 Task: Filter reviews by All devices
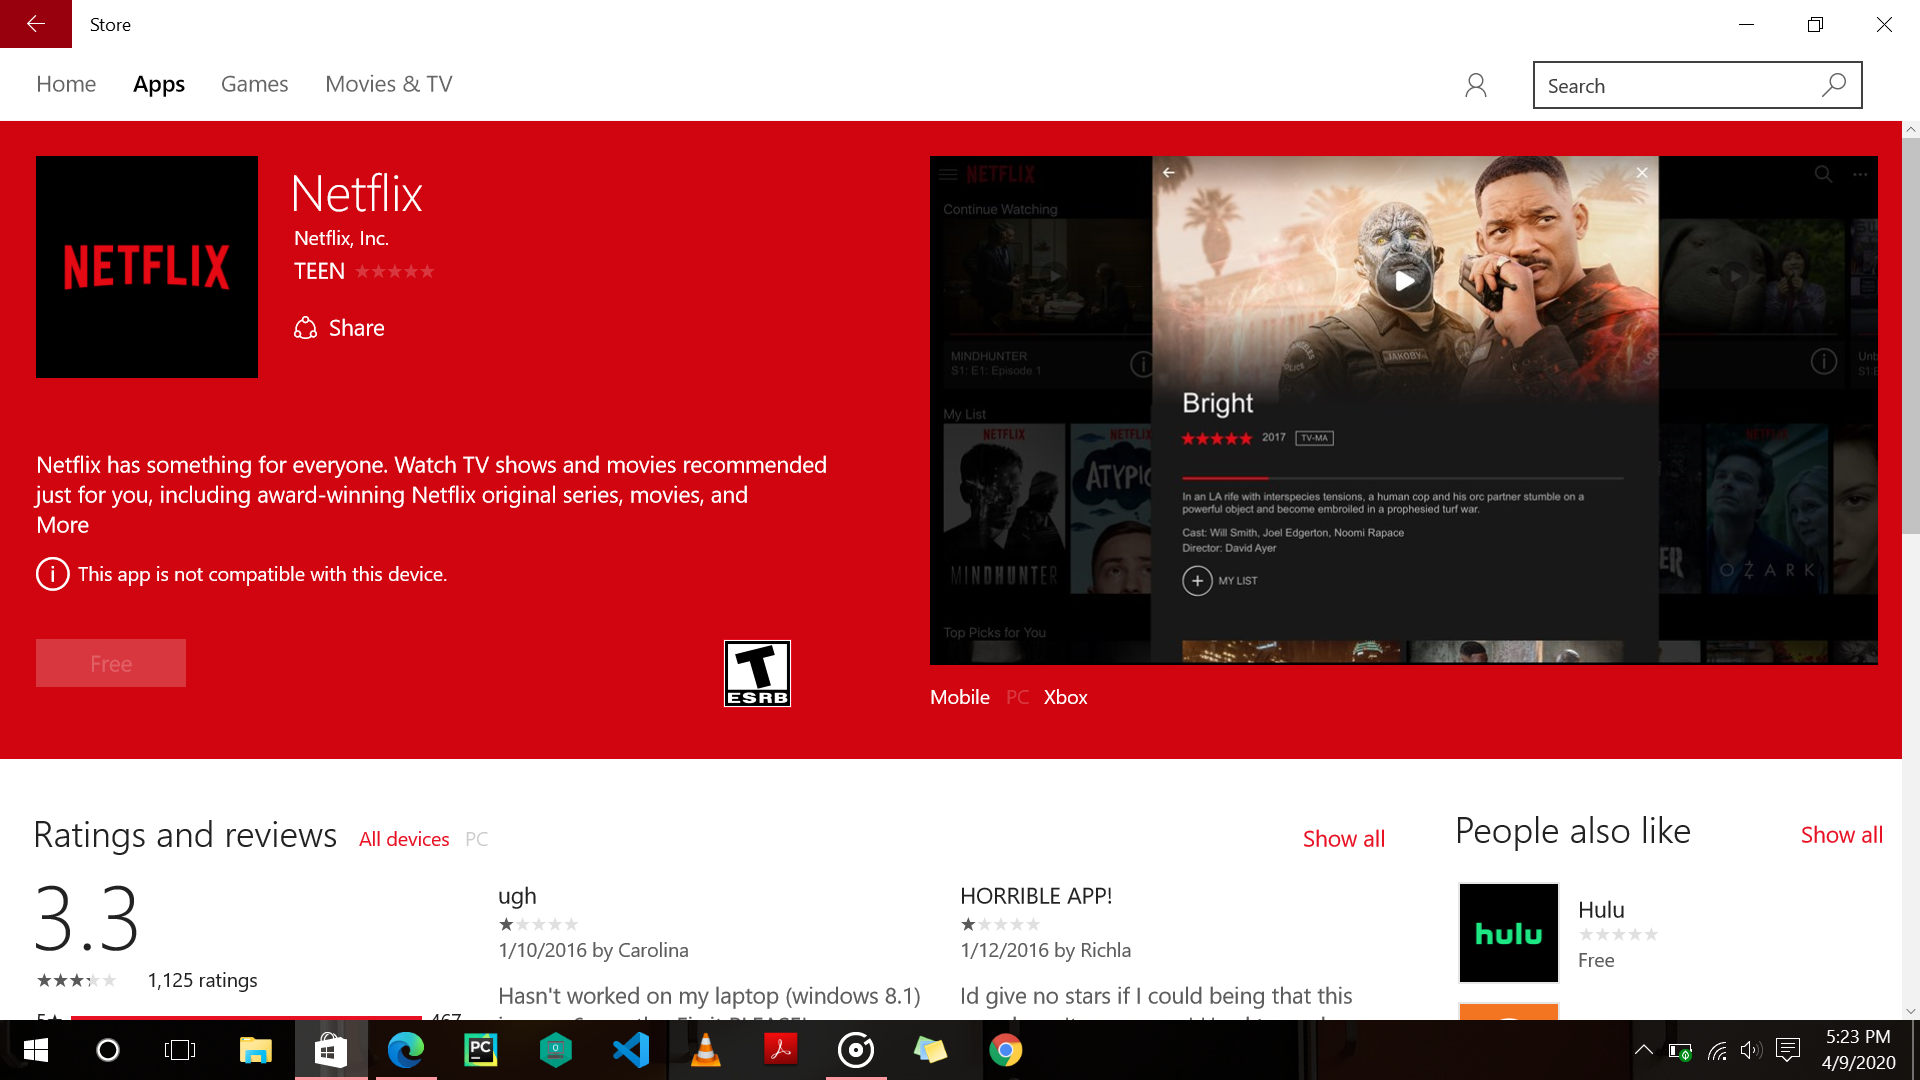pyautogui.click(x=404, y=839)
